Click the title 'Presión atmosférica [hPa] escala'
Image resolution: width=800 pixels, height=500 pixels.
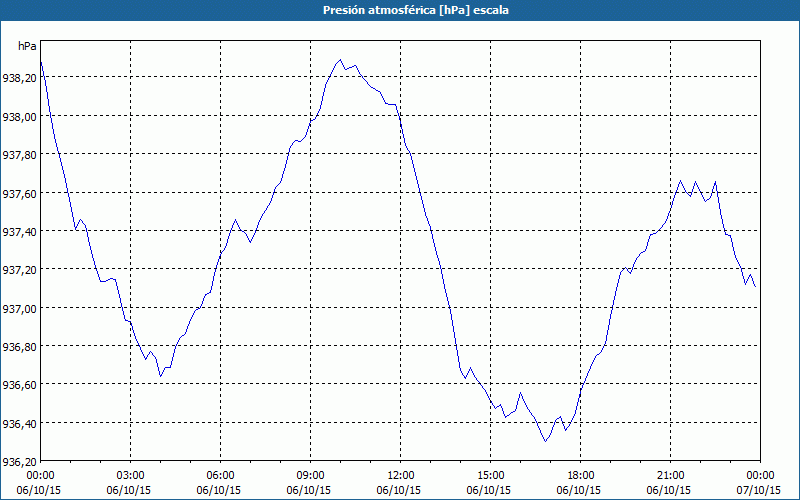point(416,10)
